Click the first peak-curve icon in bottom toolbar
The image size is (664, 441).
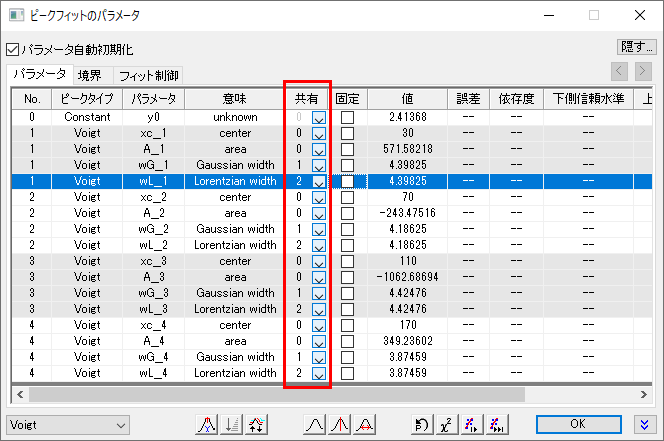[x=207, y=424]
